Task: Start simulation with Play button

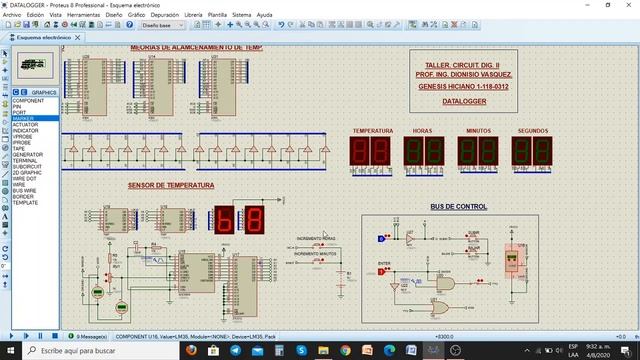Action: (x=11, y=336)
